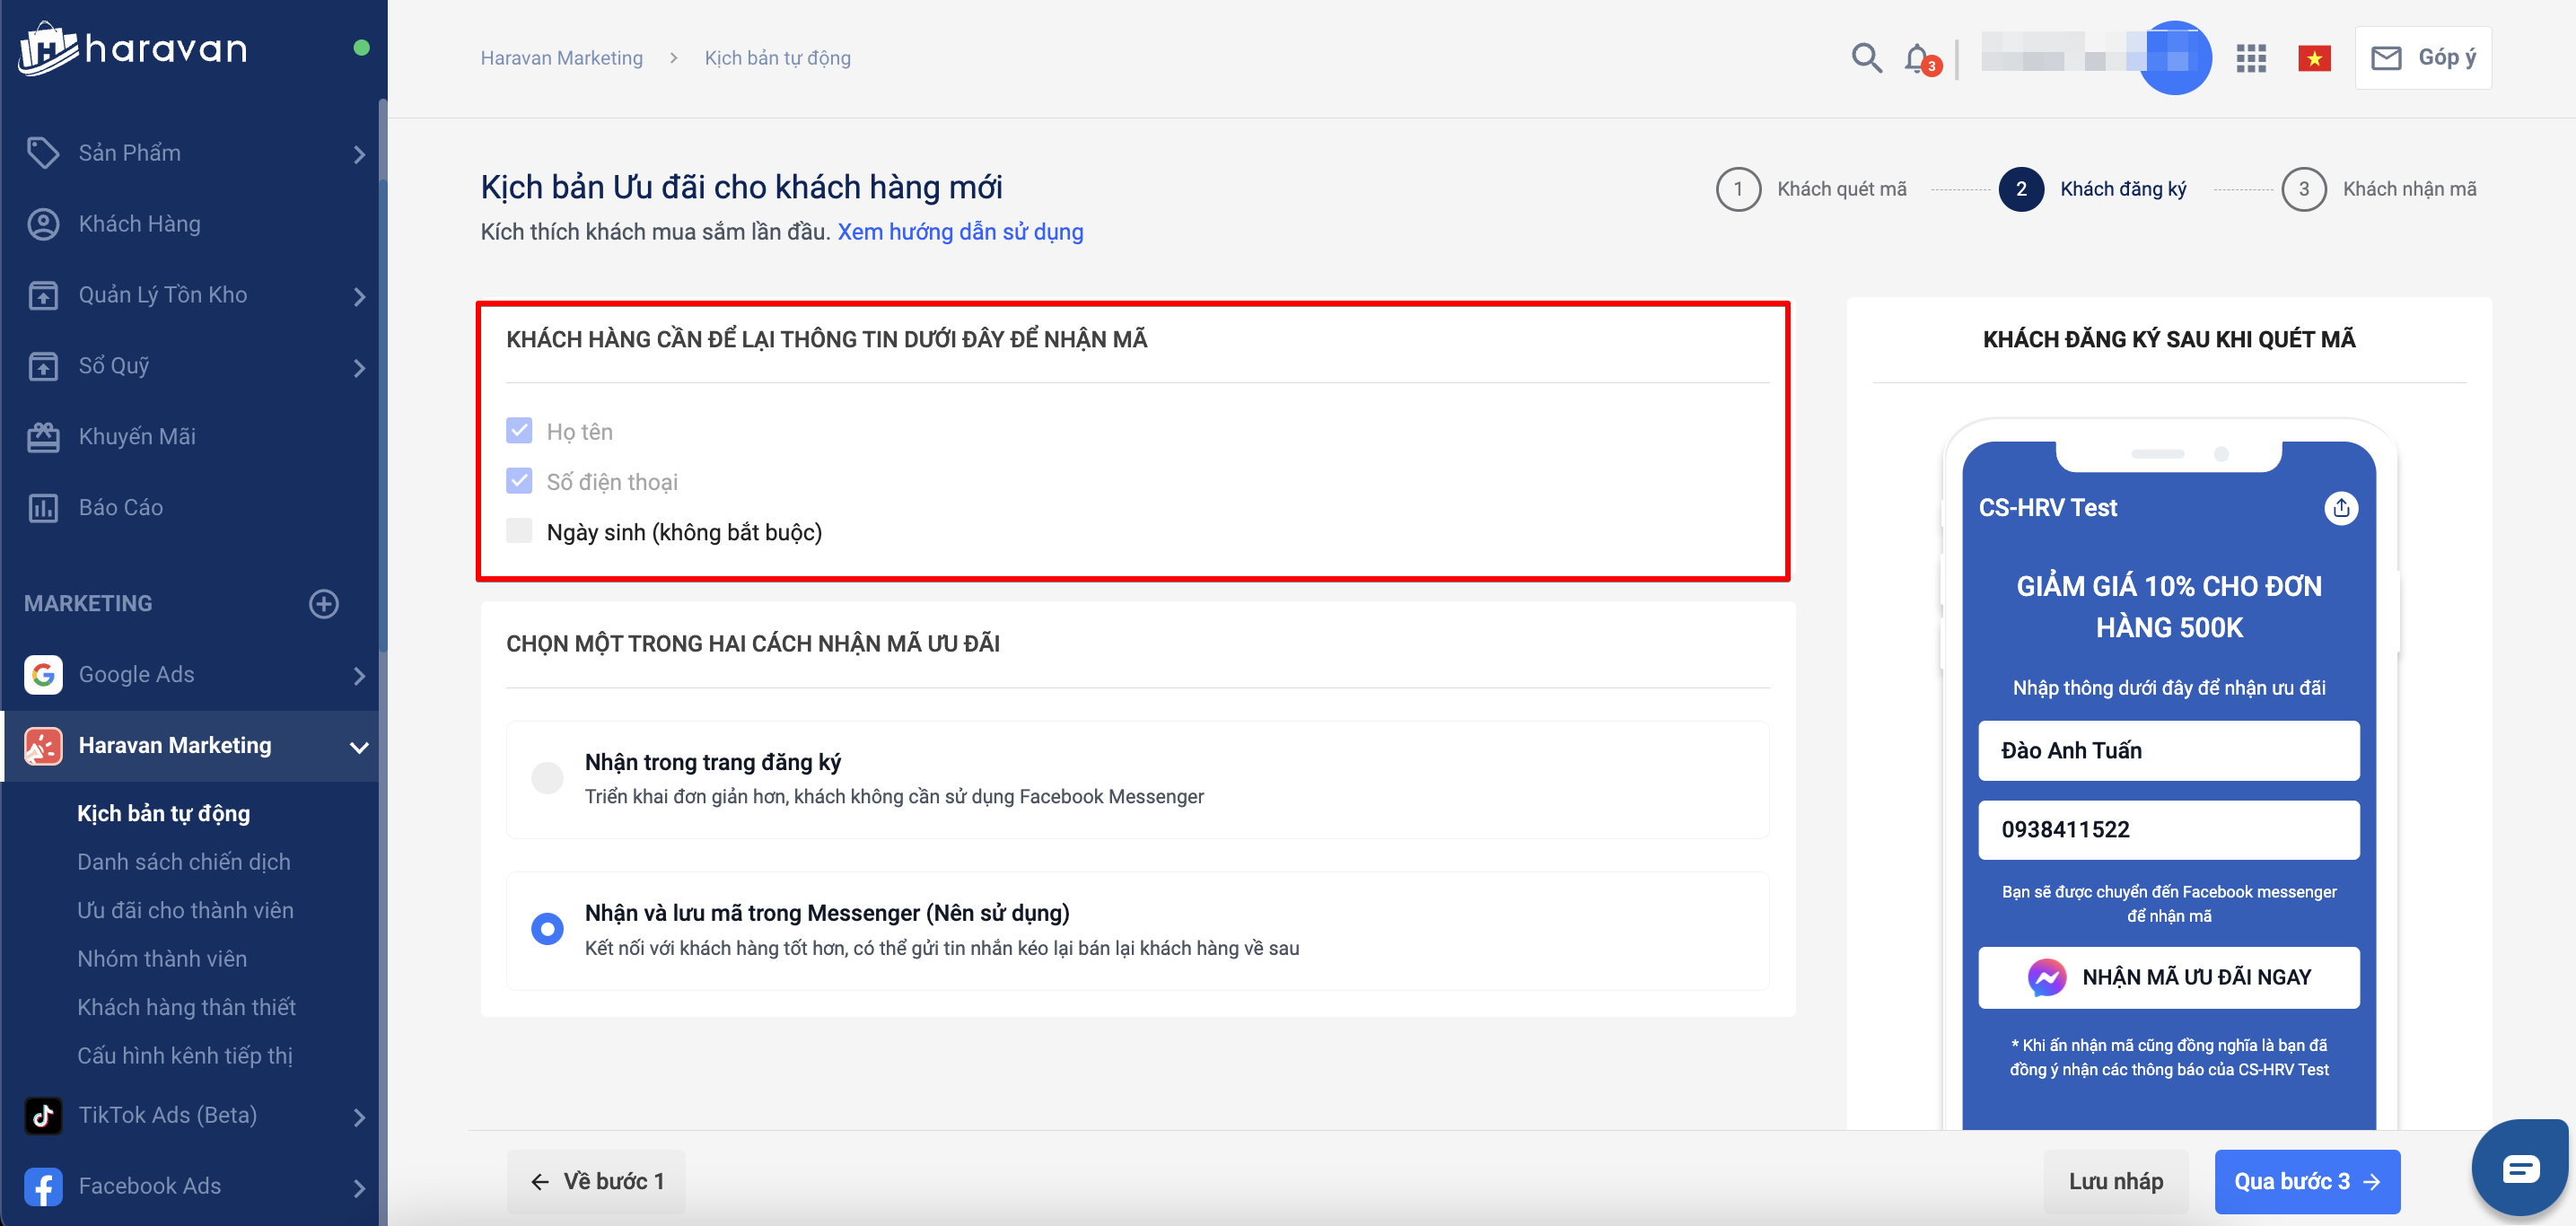Screen dimensions: 2576x1226
Task: Select step 2 Khách đăng ký
Action: point(2093,189)
